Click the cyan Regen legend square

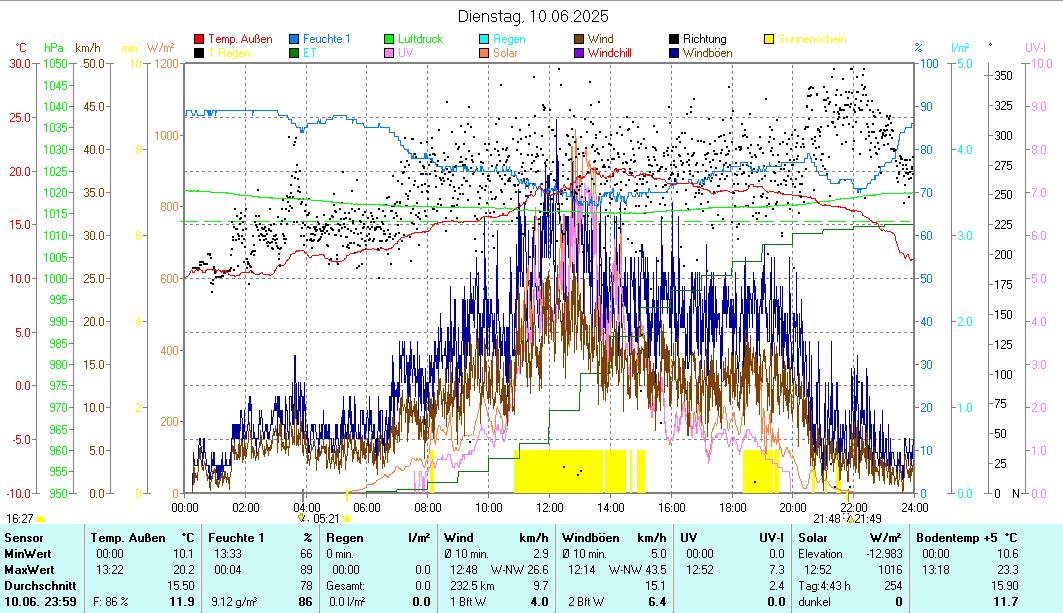[486, 39]
